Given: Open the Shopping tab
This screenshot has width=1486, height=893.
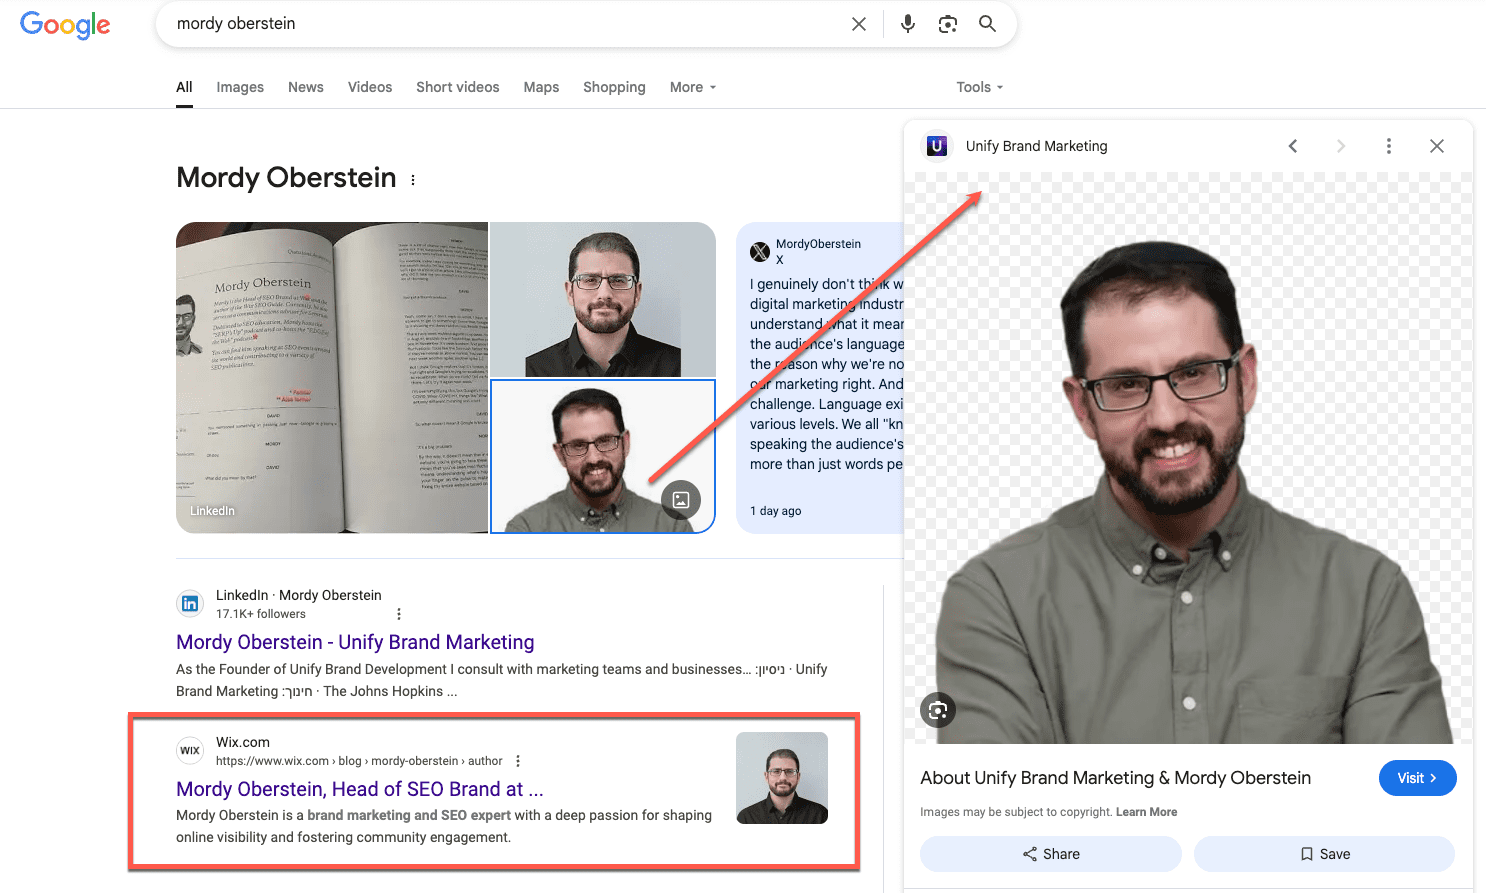Looking at the screenshot, I should point(614,87).
